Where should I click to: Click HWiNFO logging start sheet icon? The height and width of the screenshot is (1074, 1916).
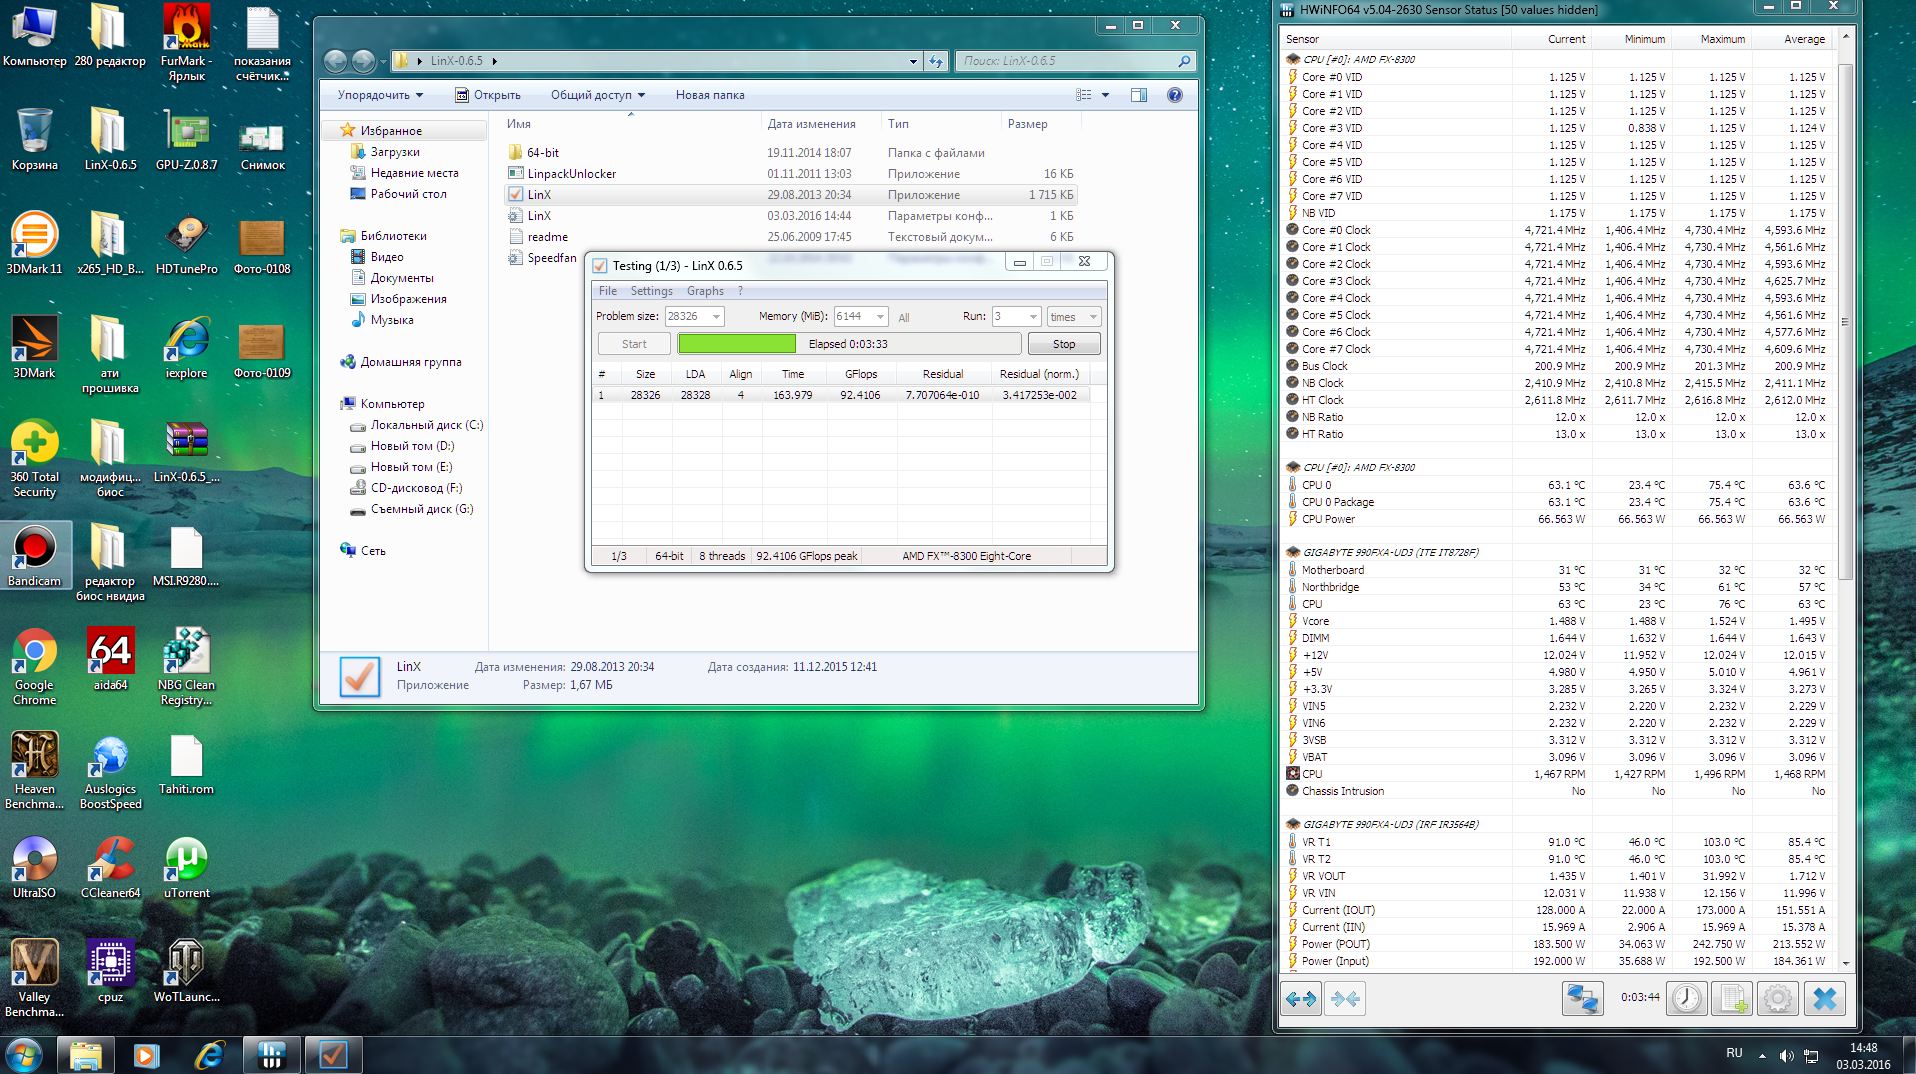click(1732, 998)
